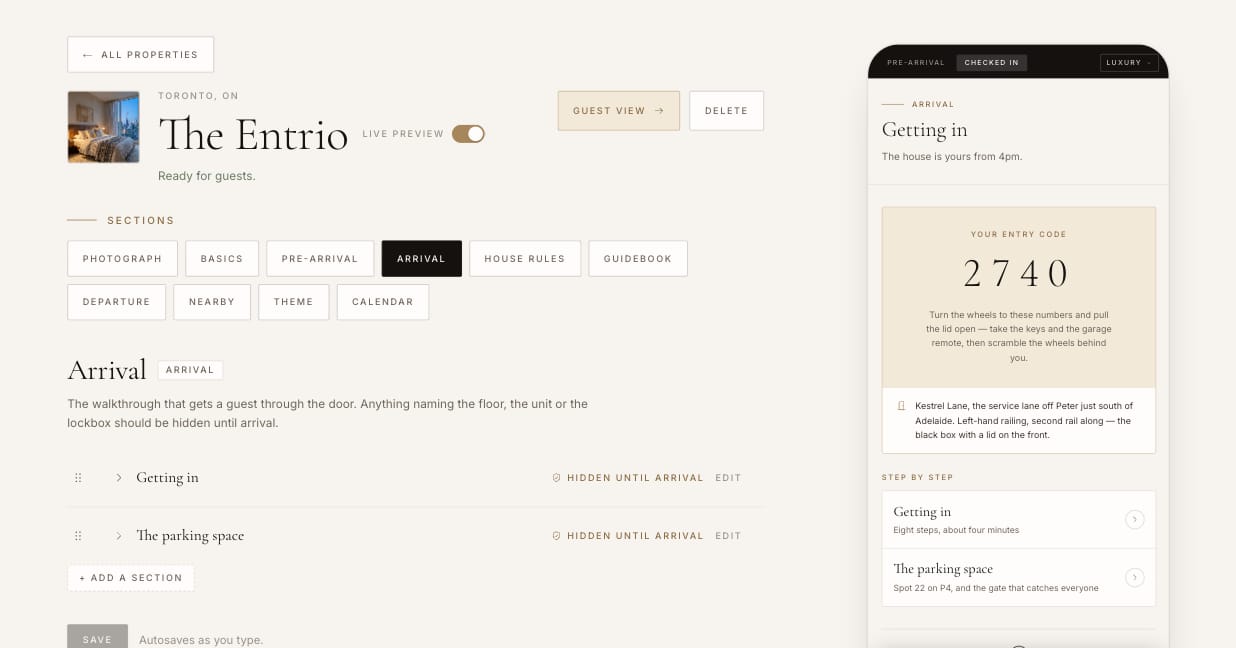
Task: Click Hidden Until Arrival label on parking space
Action: [x=636, y=536]
